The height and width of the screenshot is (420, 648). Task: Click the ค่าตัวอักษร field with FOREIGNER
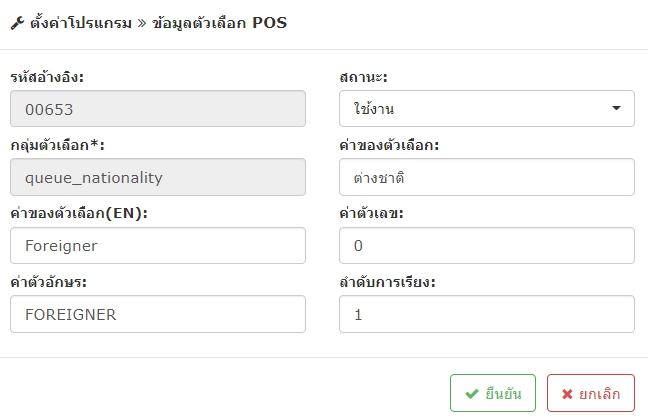click(x=158, y=314)
